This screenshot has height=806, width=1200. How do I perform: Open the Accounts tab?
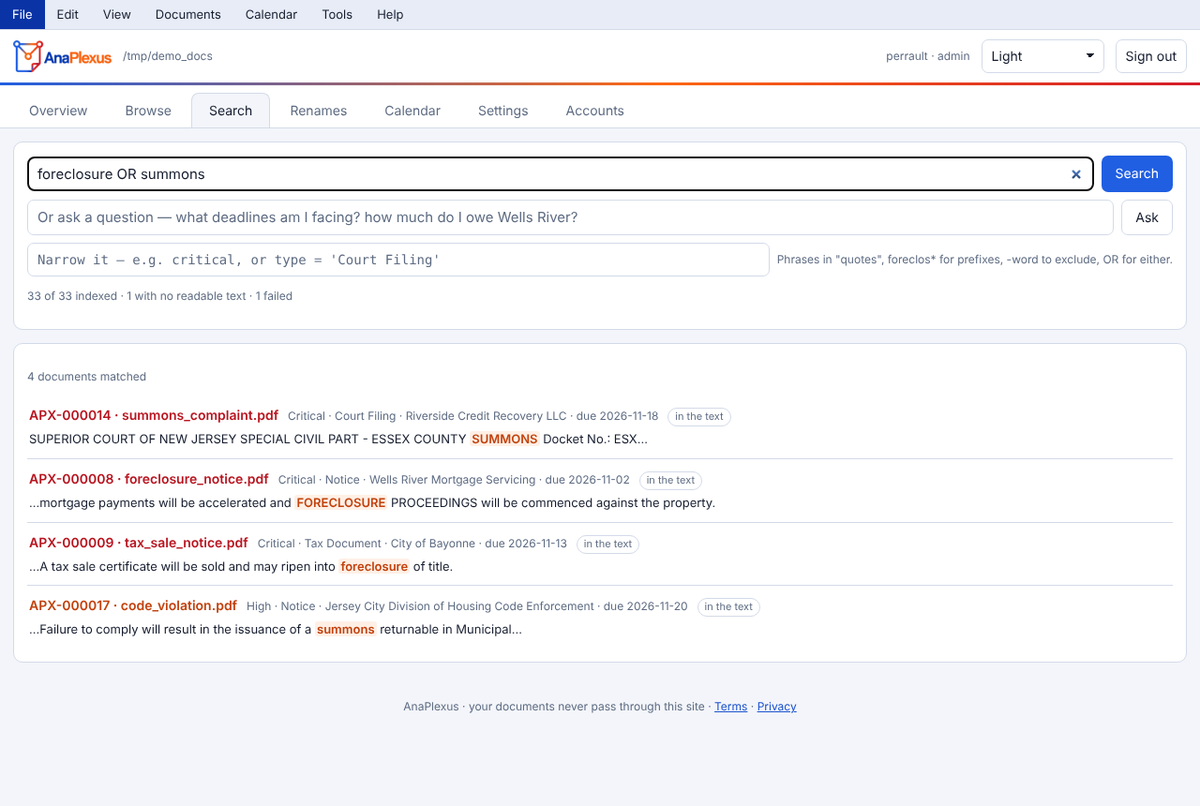point(595,111)
